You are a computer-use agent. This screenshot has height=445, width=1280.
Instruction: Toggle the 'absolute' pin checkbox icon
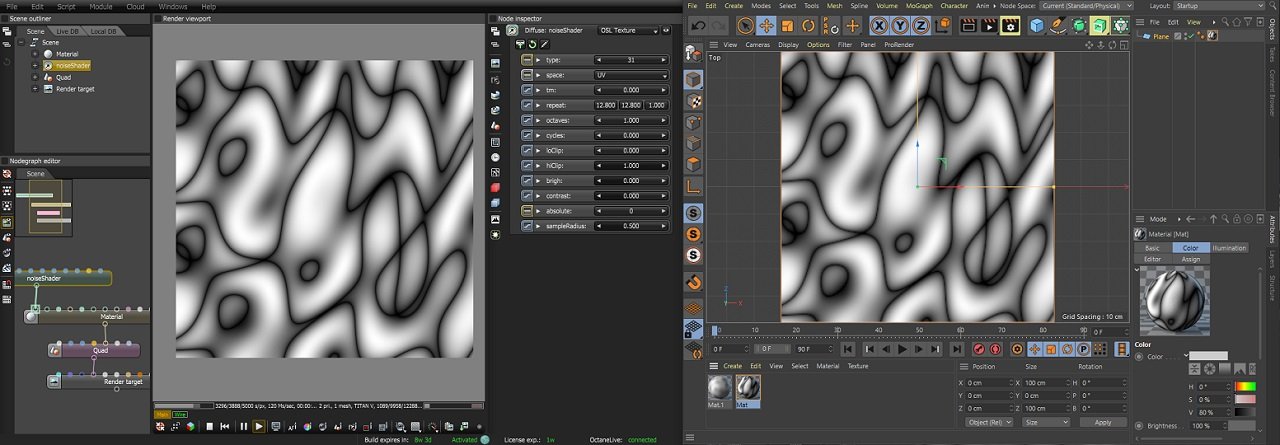pos(527,211)
